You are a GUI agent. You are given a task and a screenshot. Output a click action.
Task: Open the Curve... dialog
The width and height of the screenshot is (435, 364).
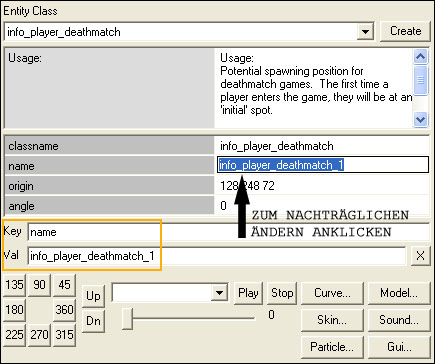pyautogui.click(x=332, y=293)
